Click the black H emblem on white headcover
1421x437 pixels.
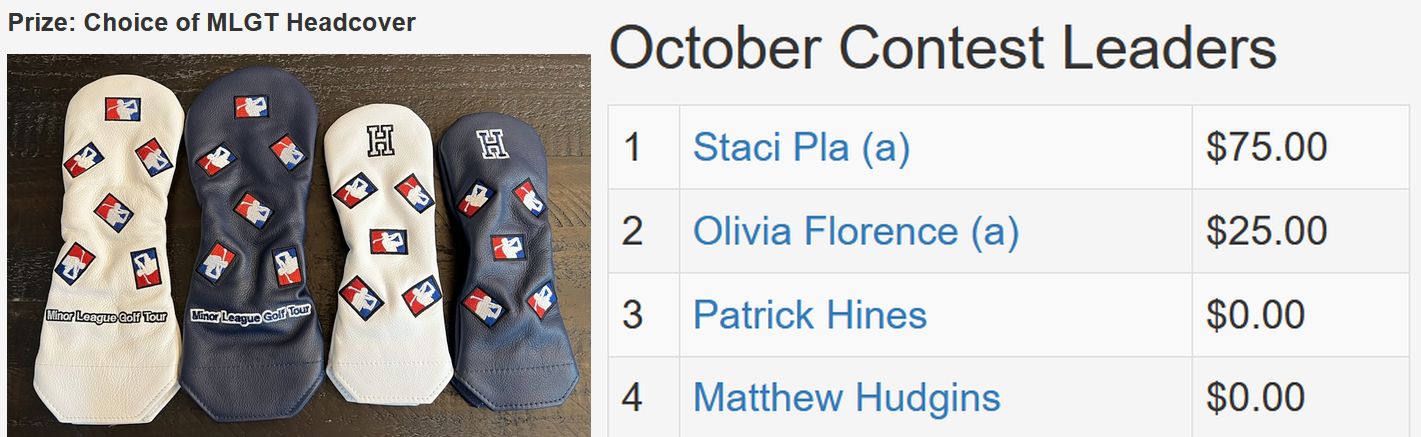(381, 140)
